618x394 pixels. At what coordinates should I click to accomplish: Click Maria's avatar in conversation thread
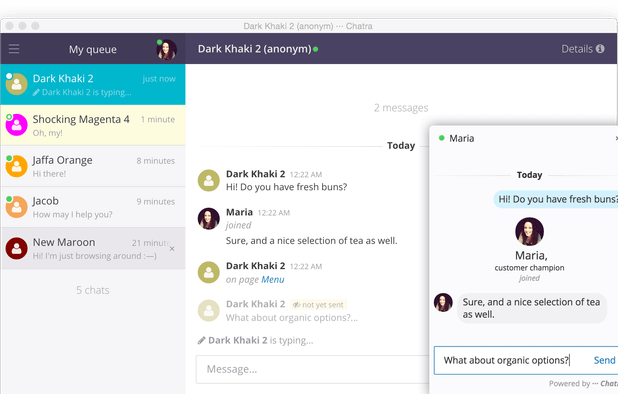coord(208,219)
